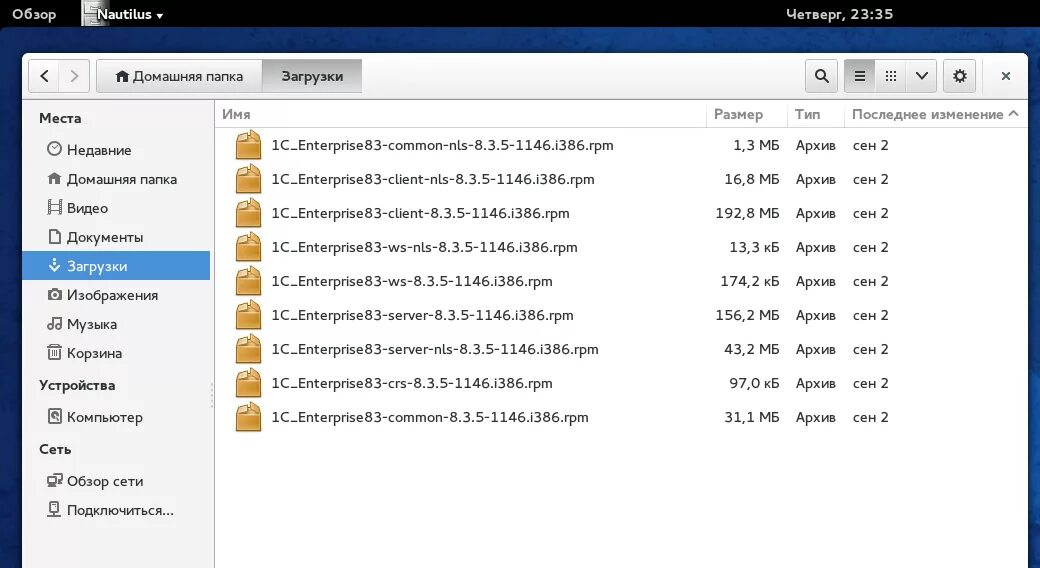
Task: Open Изображения in the sidebar
Action: [116, 295]
